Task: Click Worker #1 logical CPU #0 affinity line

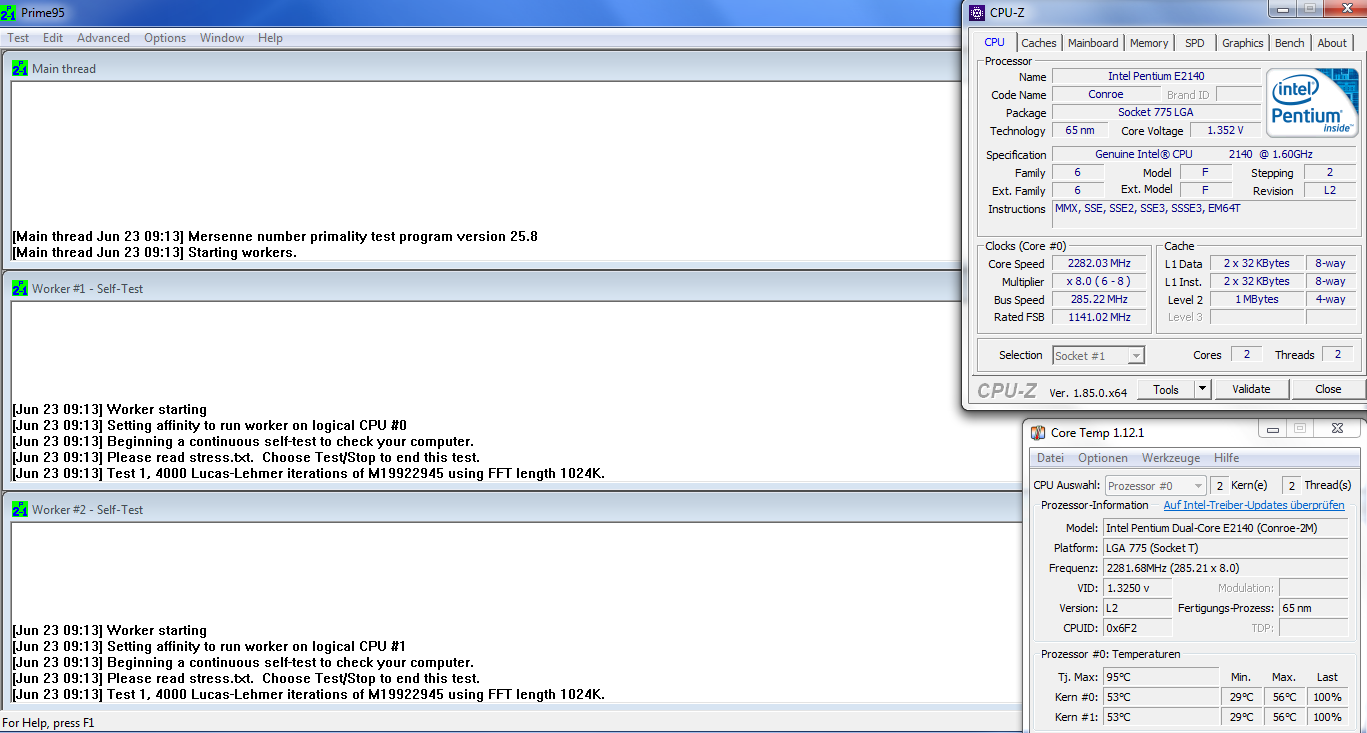Action: pyautogui.click(x=210, y=426)
